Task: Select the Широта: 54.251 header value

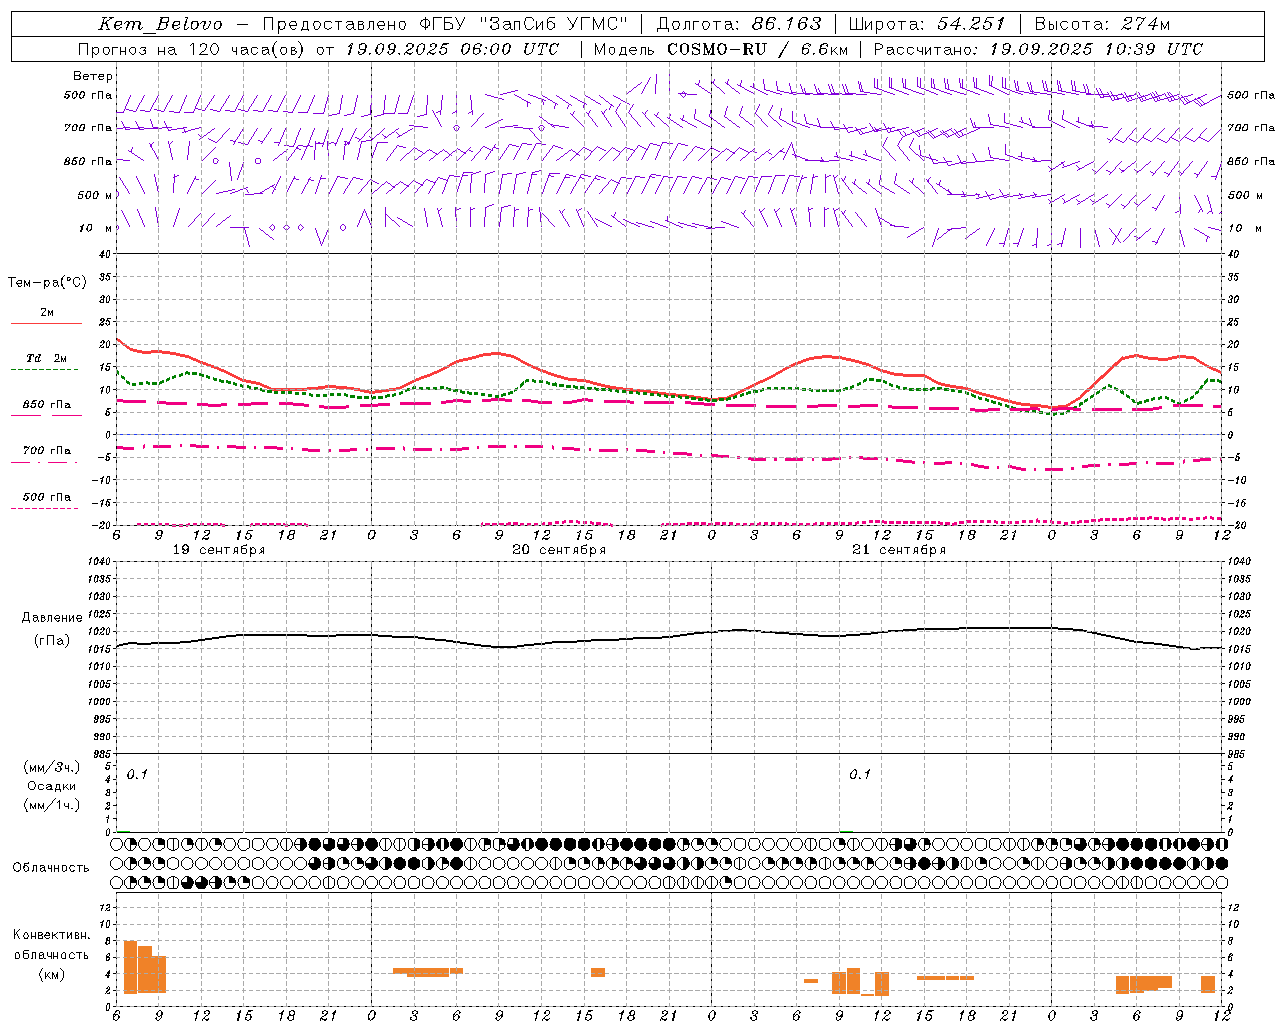Action: pos(927,24)
